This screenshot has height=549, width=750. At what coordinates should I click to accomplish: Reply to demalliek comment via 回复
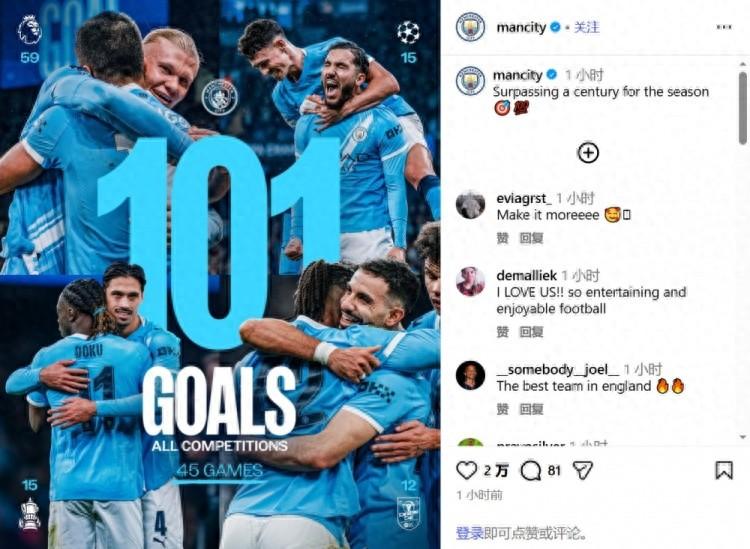531,332
